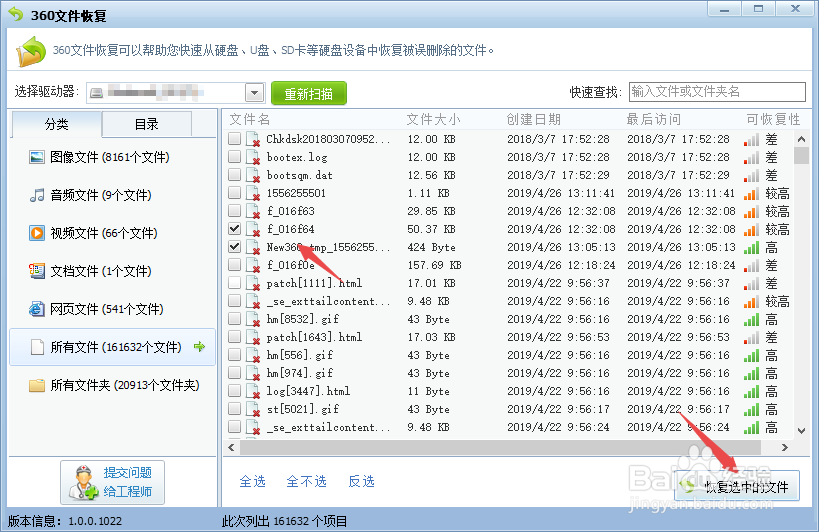This screenshot has width=819, height=532.
Task: Click file icon for st[5021].gif
Action: [x=253, y=409]
